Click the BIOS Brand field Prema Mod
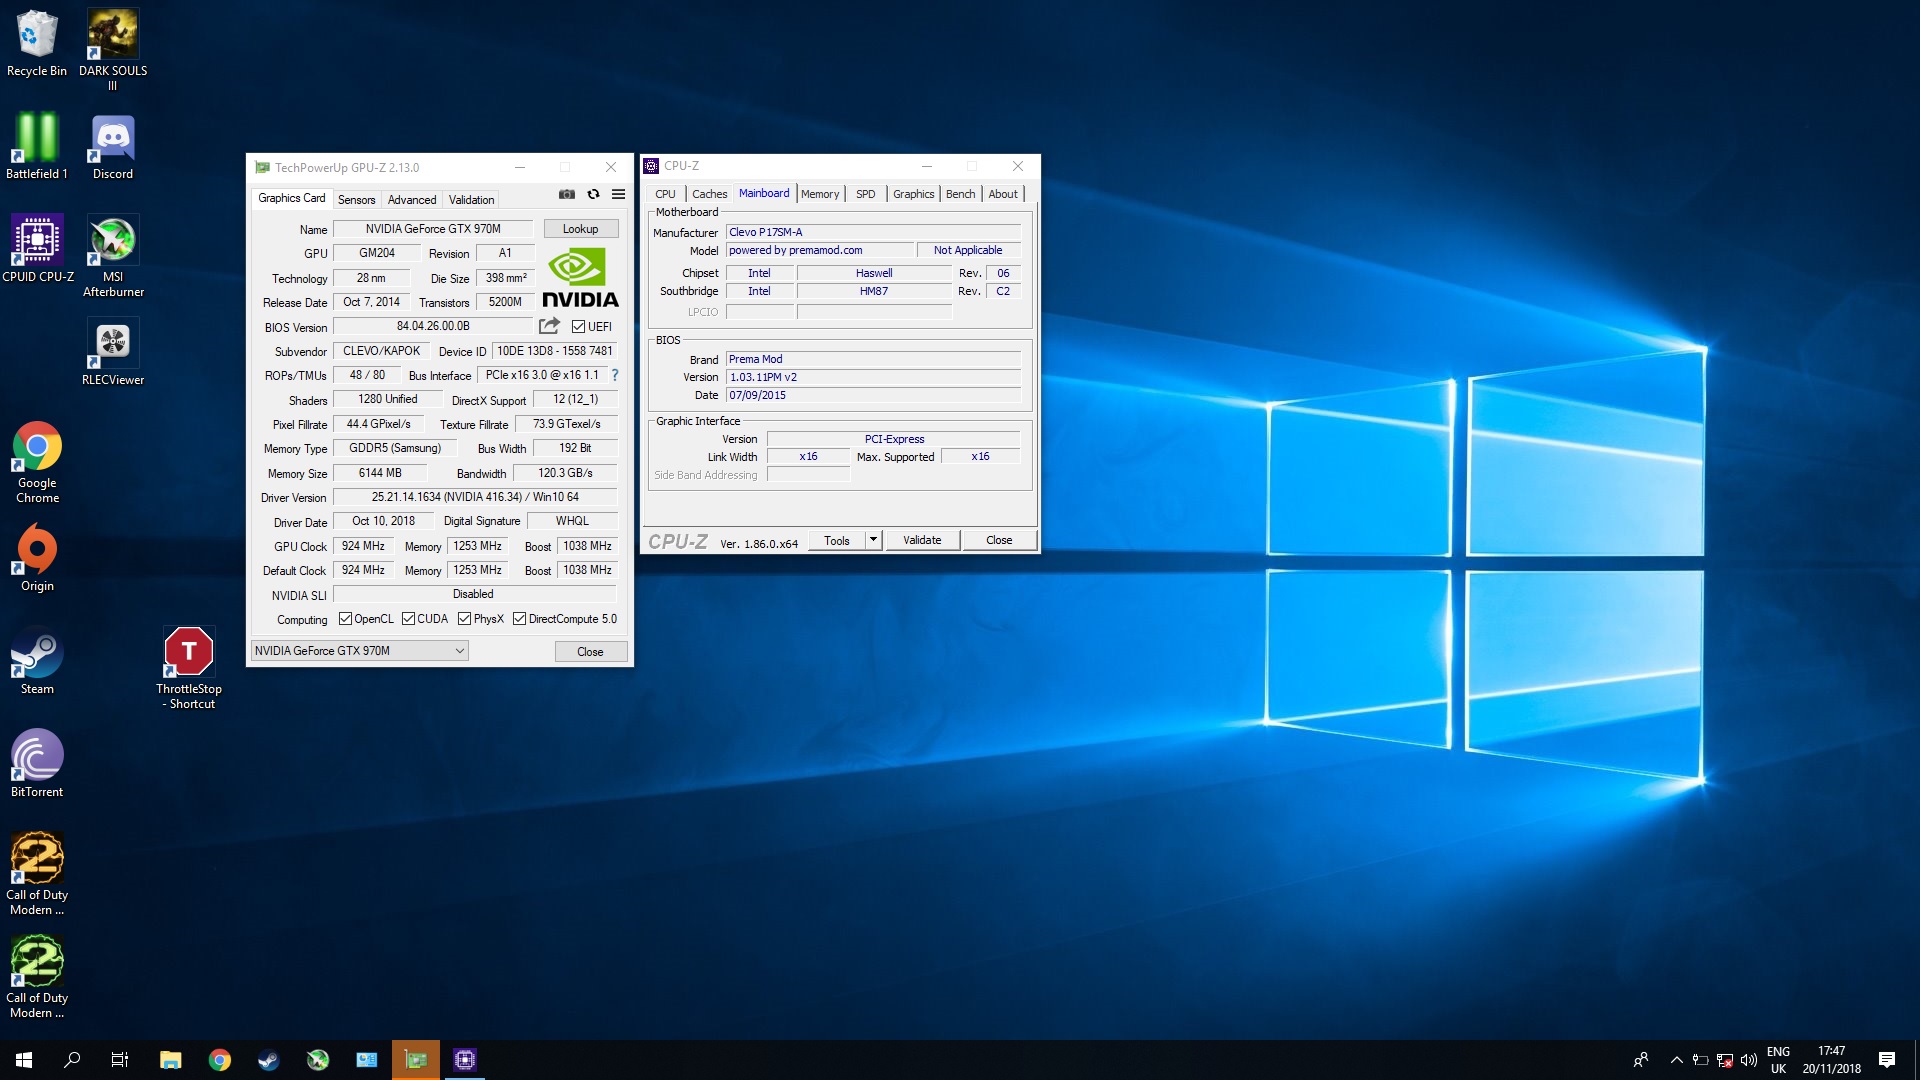 (873, 359)
